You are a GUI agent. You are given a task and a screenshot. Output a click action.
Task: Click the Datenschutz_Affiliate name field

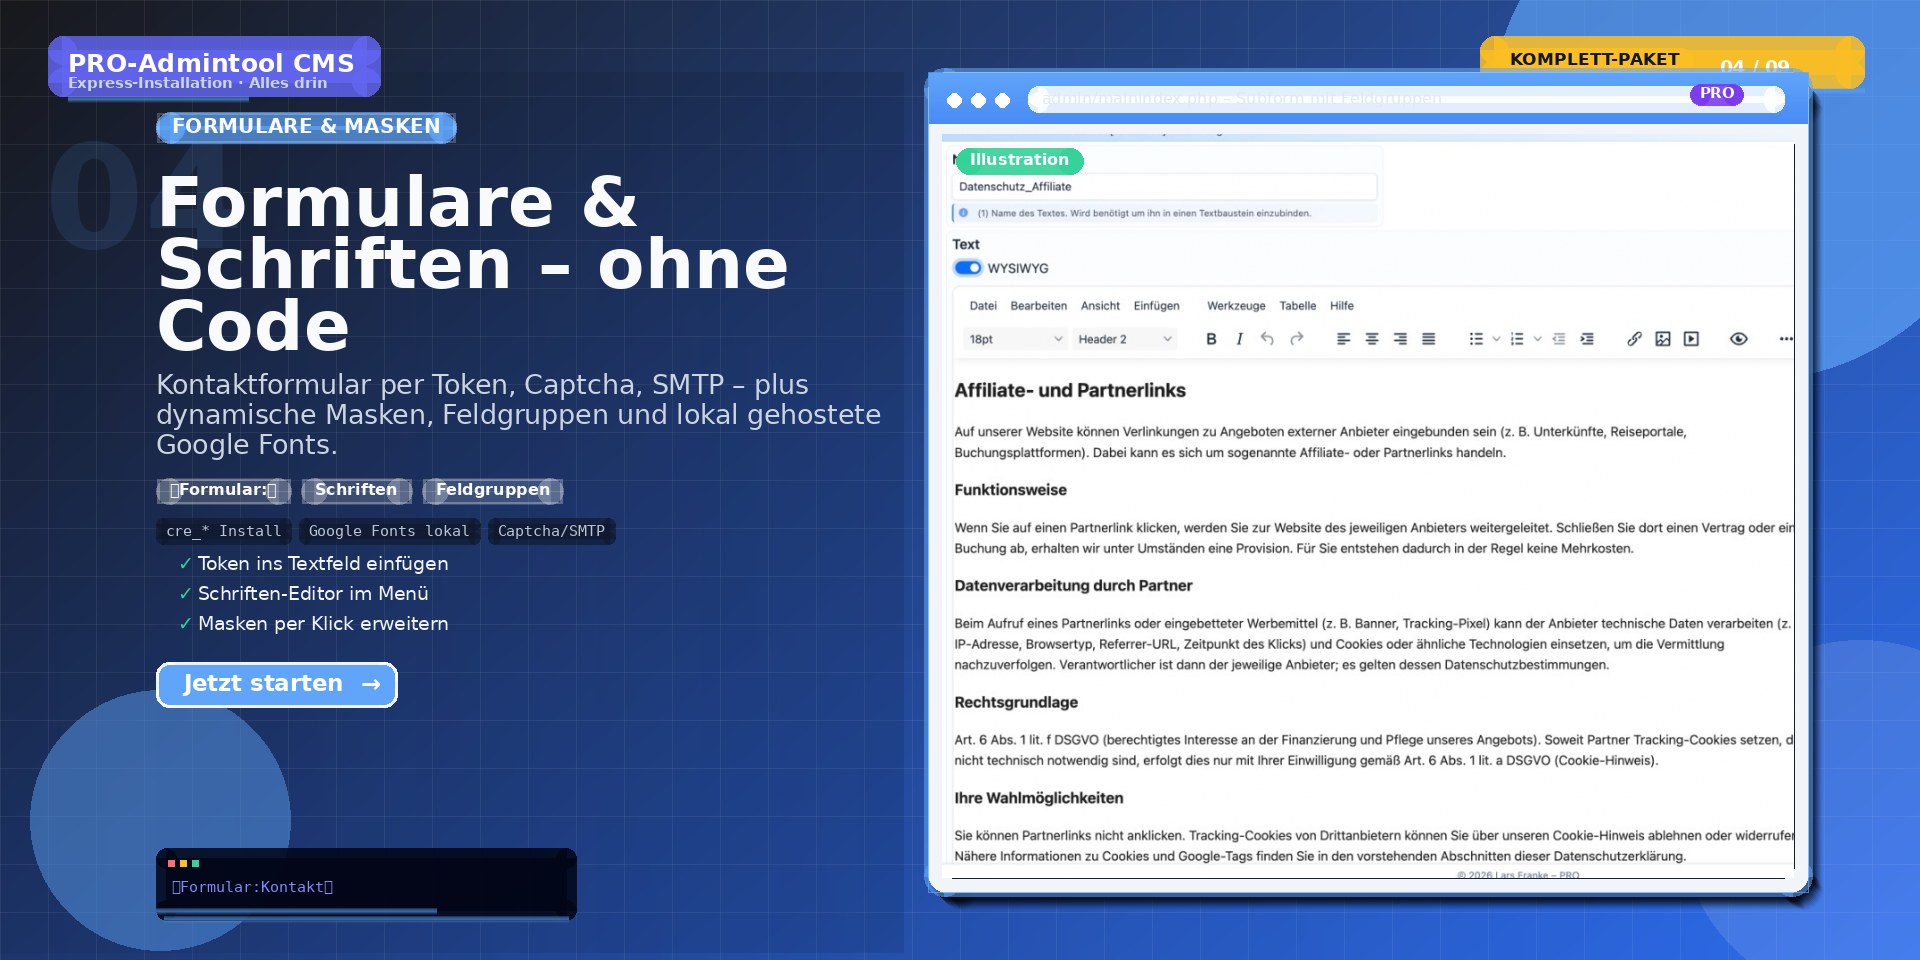(x=1165, y=187)
